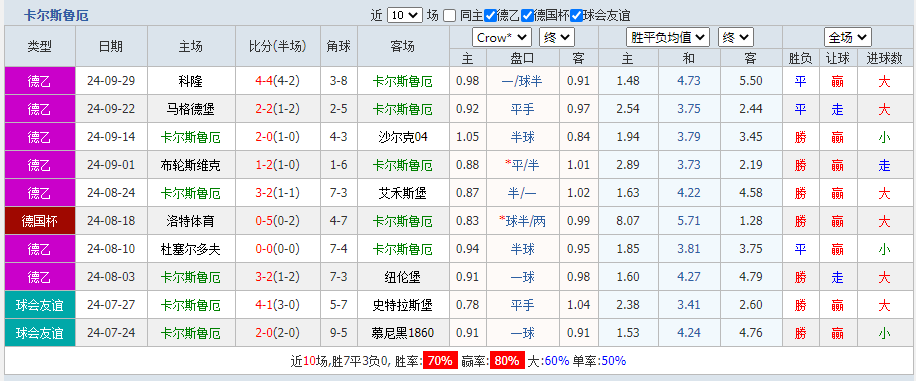Click the 角球 column header
916x381 pixels.
[338, 46]
